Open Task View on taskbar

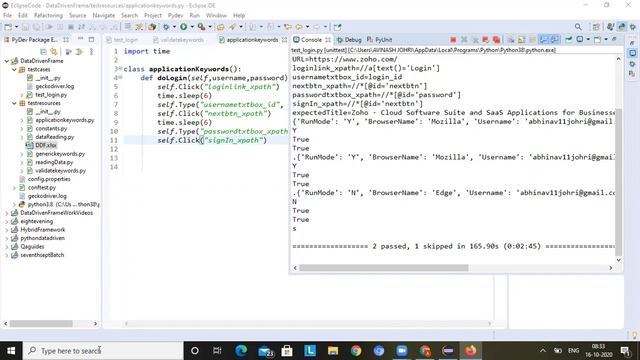(x=217, y=351)
